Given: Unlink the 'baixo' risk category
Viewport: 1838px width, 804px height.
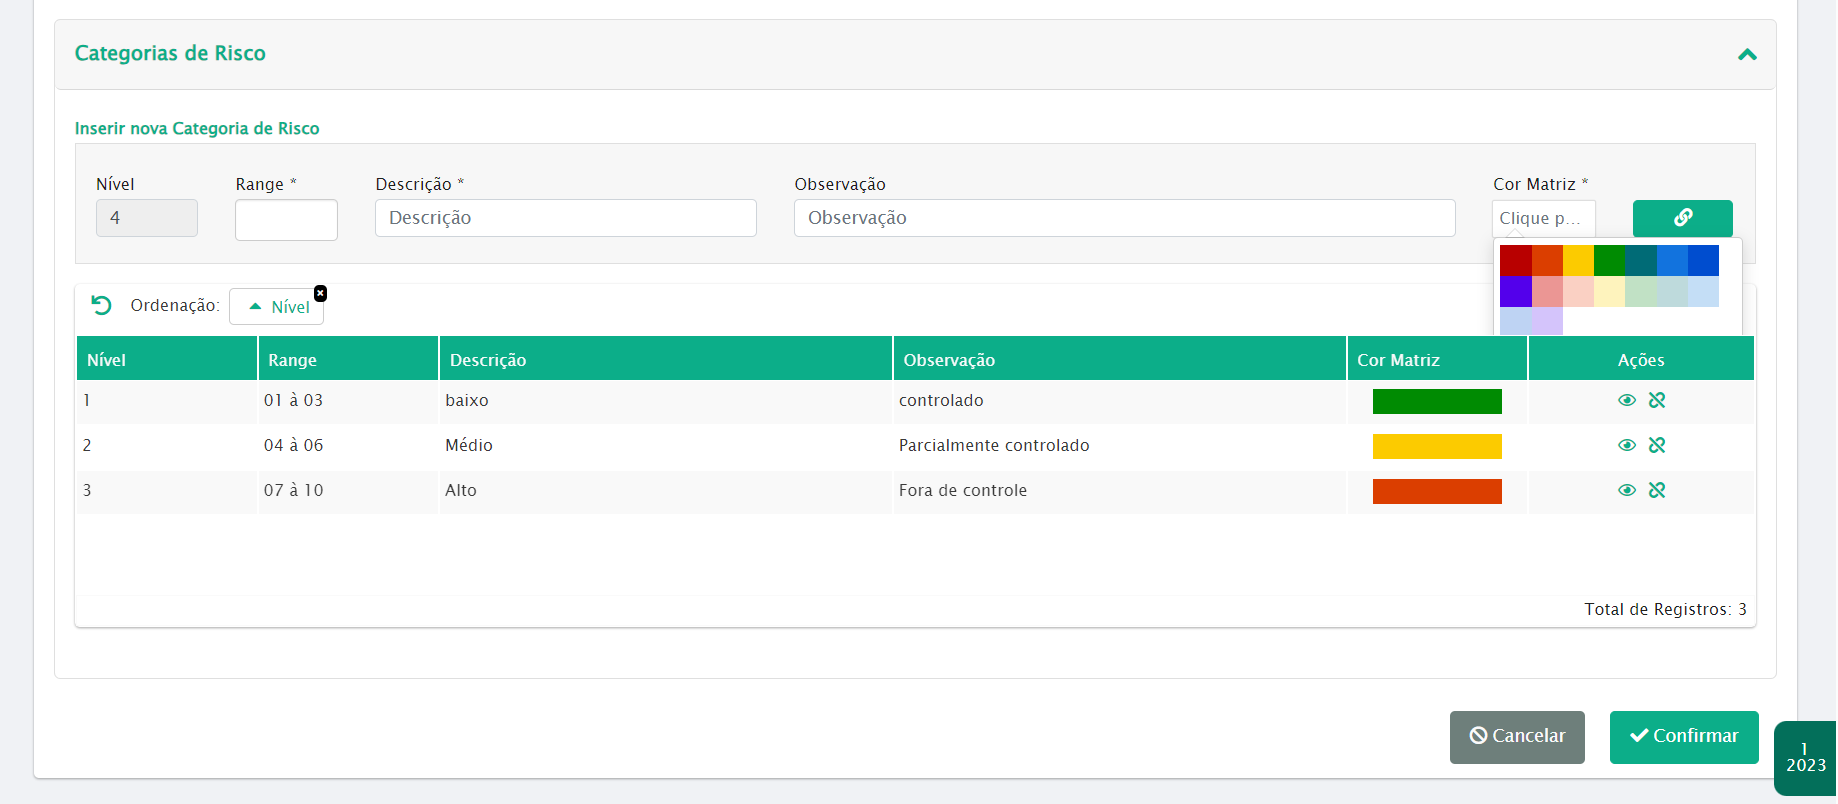Looking at the screenshot, I should click(1657, 400).
